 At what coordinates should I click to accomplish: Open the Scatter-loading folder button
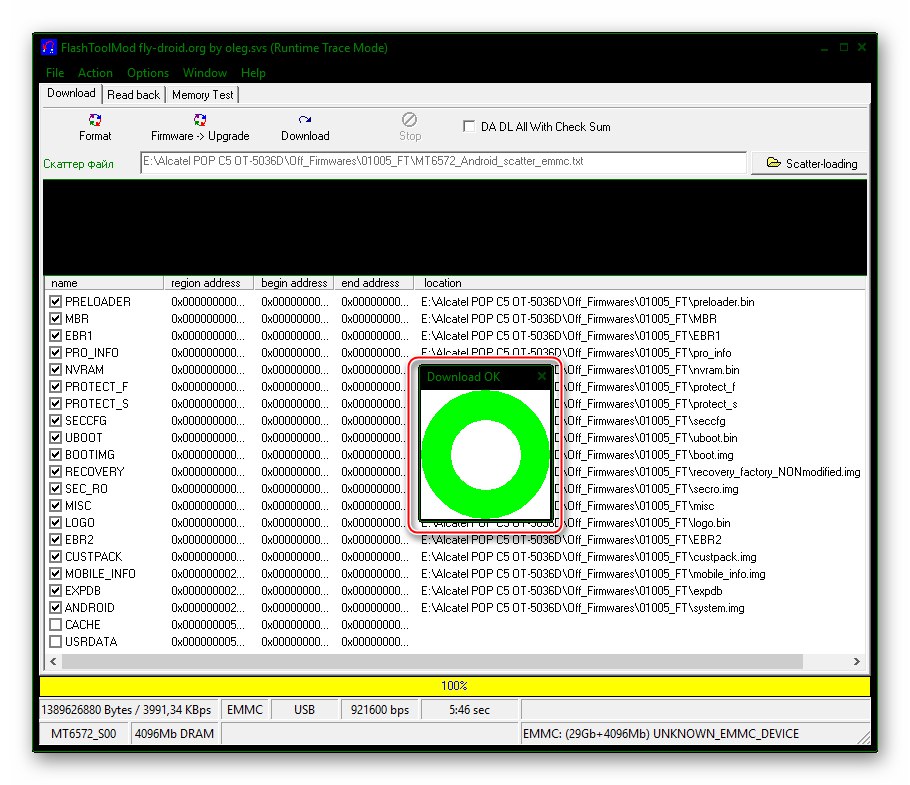811,163
